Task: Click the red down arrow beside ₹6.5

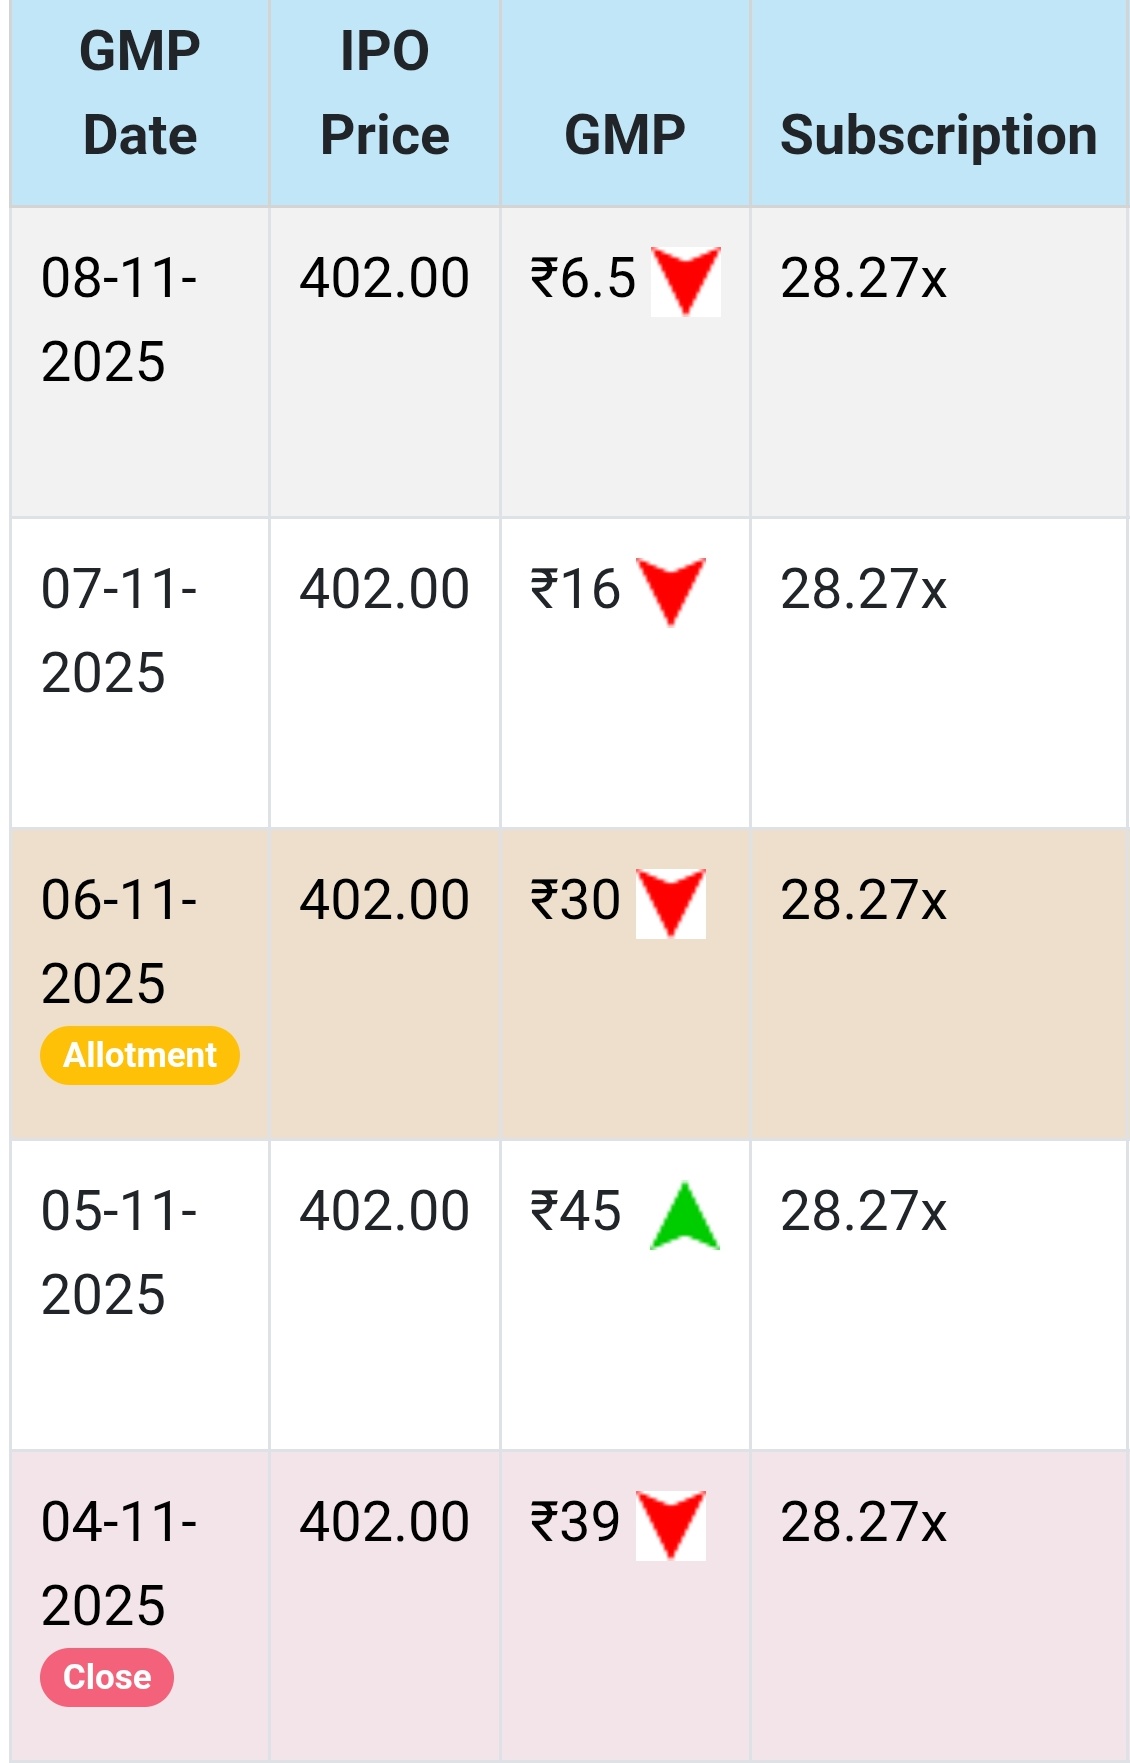Action: 686,281
